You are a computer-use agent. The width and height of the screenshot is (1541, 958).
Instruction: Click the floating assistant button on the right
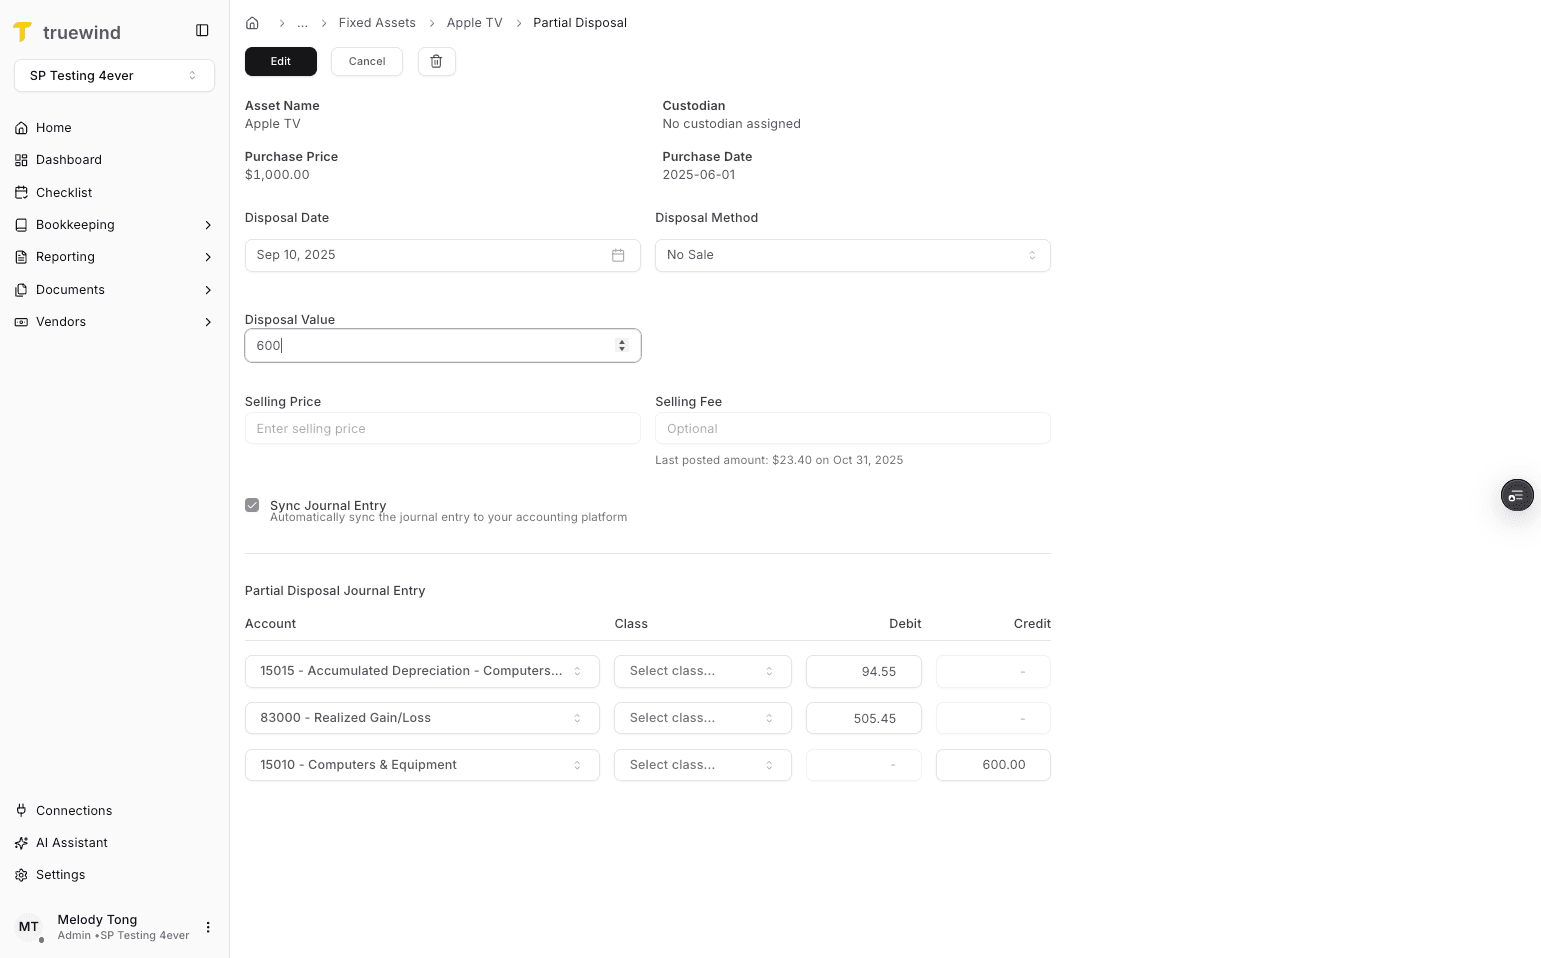point(1517,495)
